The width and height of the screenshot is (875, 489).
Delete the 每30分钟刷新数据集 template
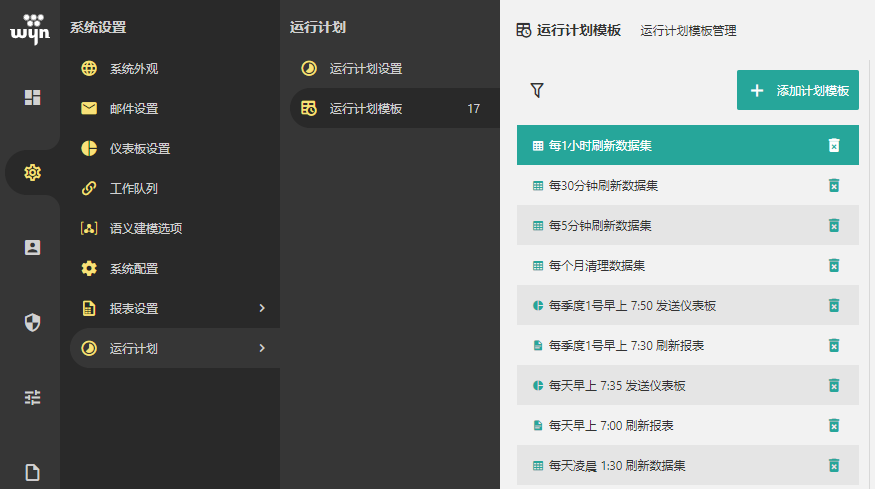pos(834,185)
